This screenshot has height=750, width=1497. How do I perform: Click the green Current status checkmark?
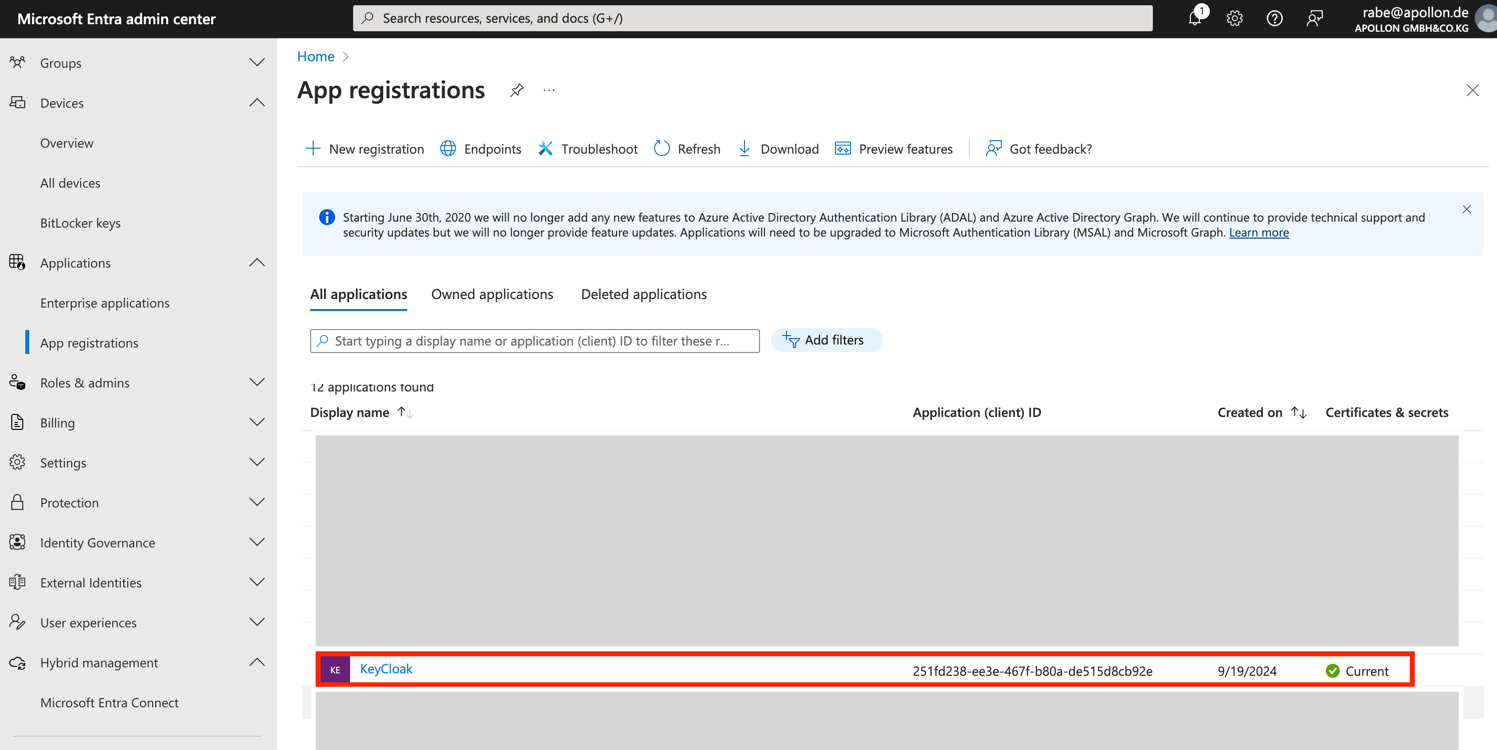click(x=1333, y=671)
